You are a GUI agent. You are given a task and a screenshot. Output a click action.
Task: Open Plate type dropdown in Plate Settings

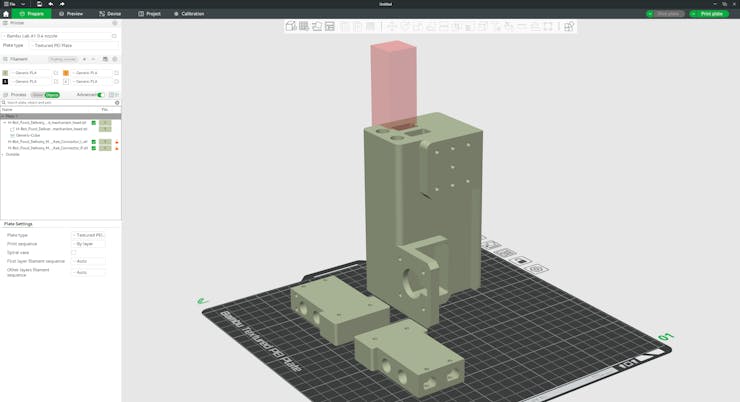(x=88, y=235)
